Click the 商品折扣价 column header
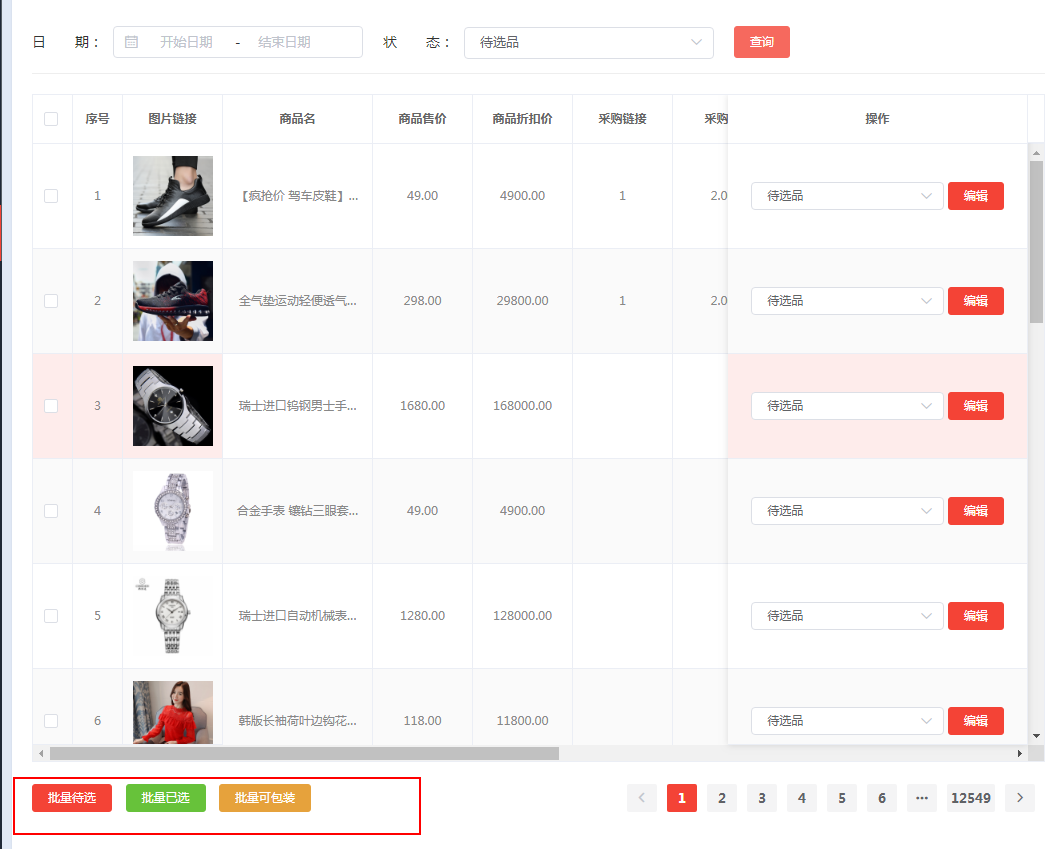Screen dimensions: 1059x849 522,119
